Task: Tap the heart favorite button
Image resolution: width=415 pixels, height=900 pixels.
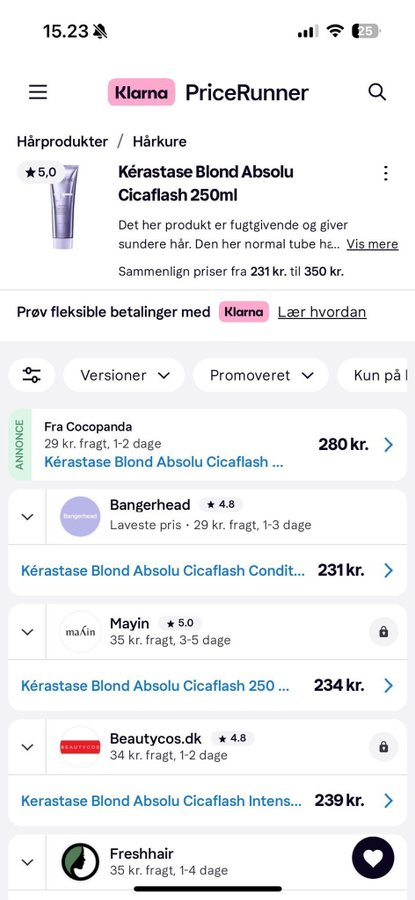Action: point(373,859)
